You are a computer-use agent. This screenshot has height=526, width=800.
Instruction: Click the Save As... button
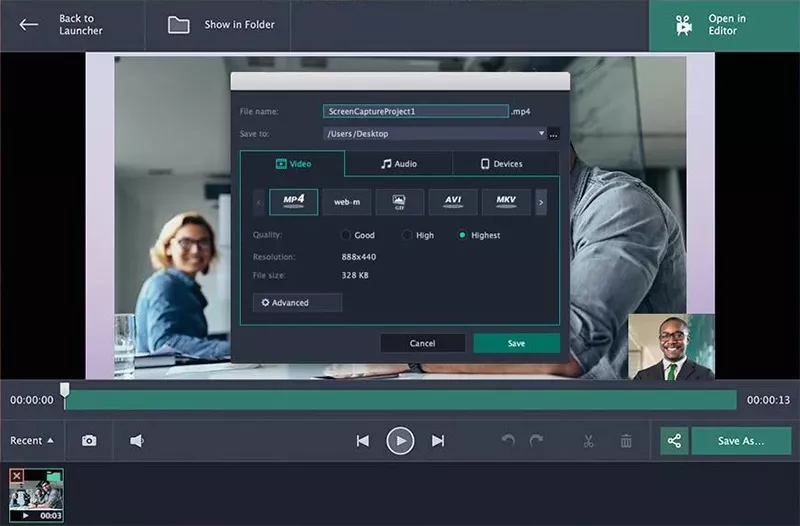(741, 441)
